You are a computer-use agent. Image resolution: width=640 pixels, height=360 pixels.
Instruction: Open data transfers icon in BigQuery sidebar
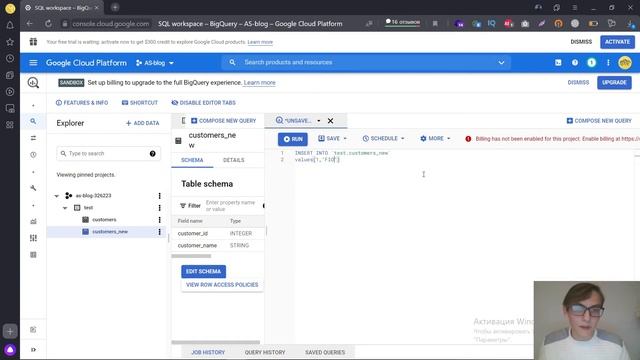33,138
